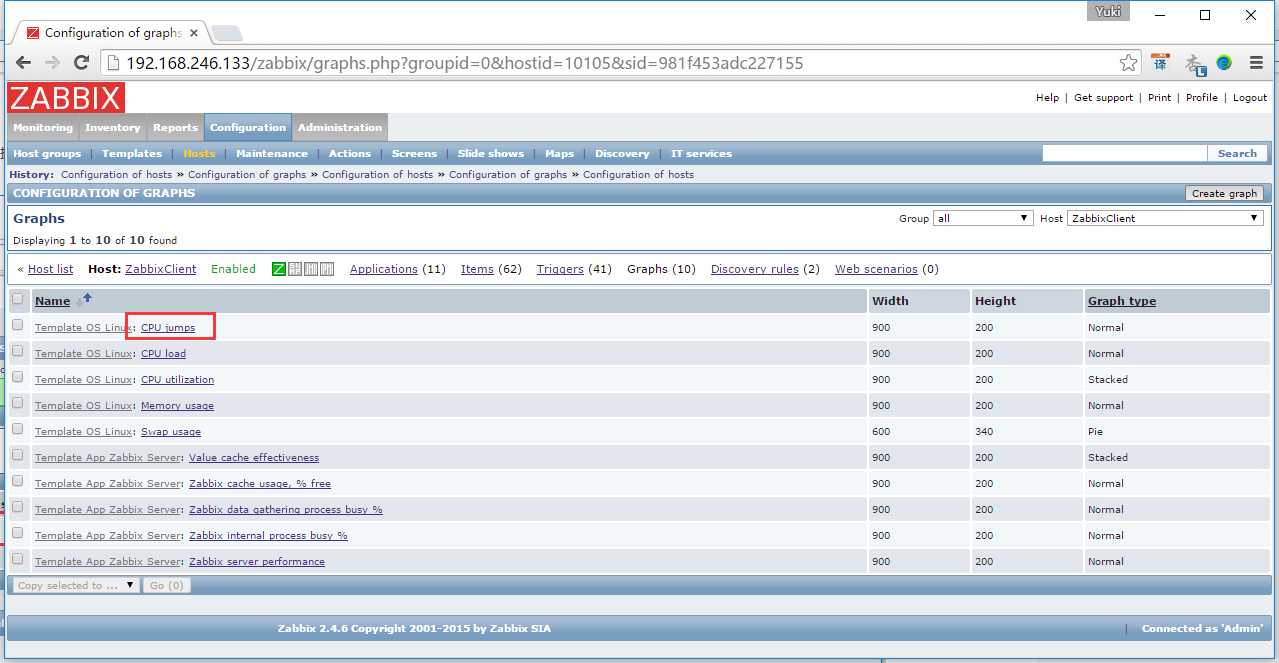1279x663 pixels.
Task: Open the Chrome hamburger menu
Action: pyautogui.click(x=1256, y=63)
